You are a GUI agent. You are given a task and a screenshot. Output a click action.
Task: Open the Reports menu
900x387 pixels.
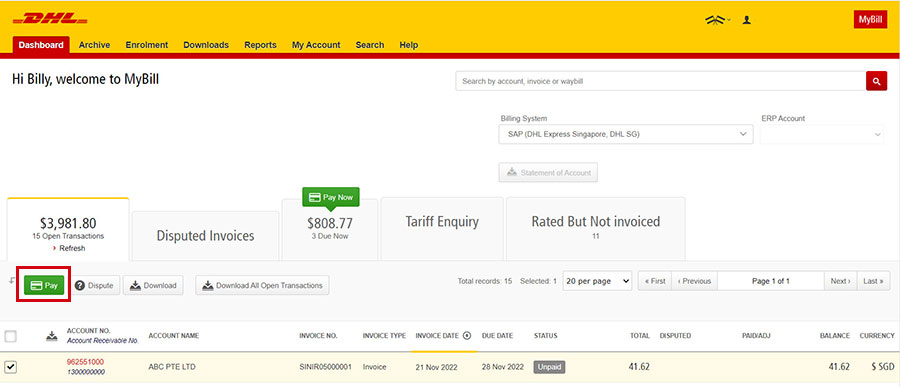[260, 45]
